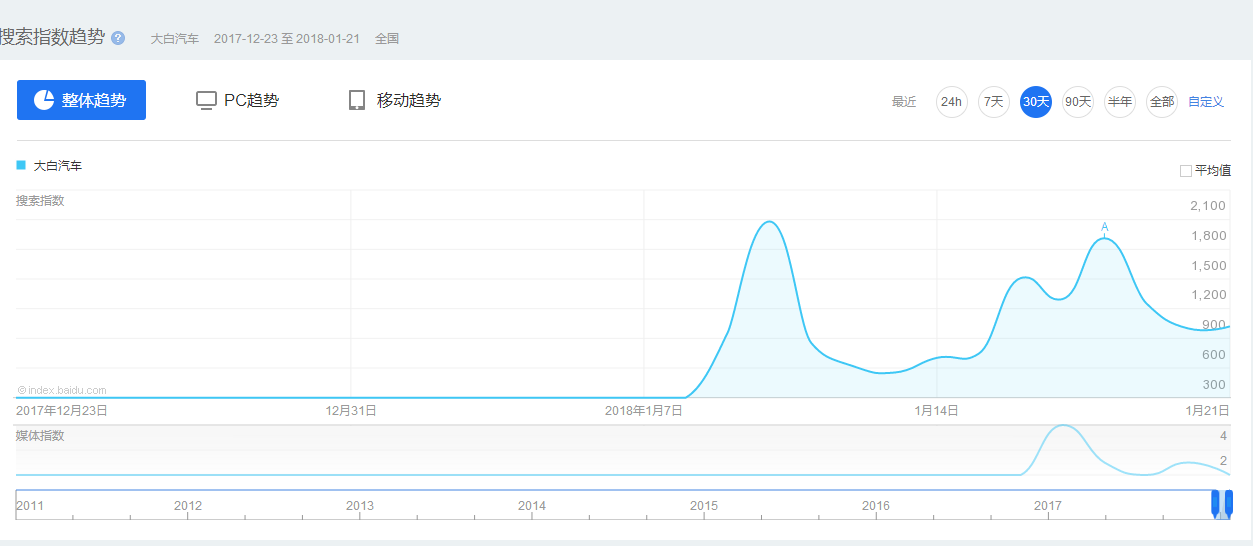Open the 自定义 custom date range
Image resolution: width=1253 pixels, height=546 pixels.
click(1205, 102)
